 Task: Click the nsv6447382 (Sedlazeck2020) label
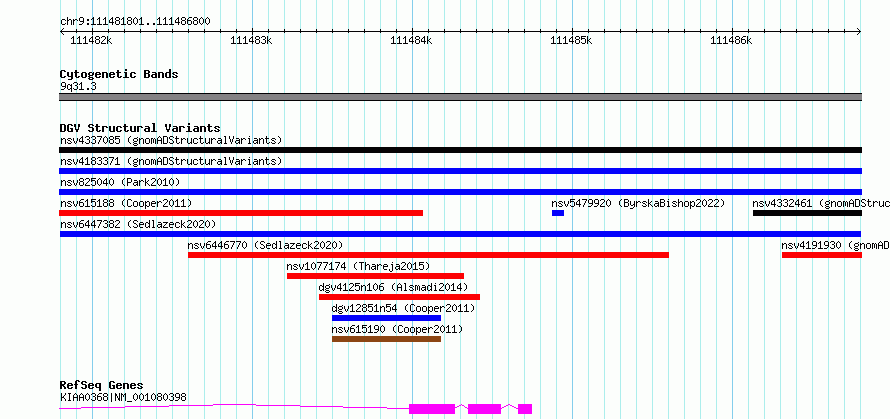pyautogui.click(x=138, y=224)
